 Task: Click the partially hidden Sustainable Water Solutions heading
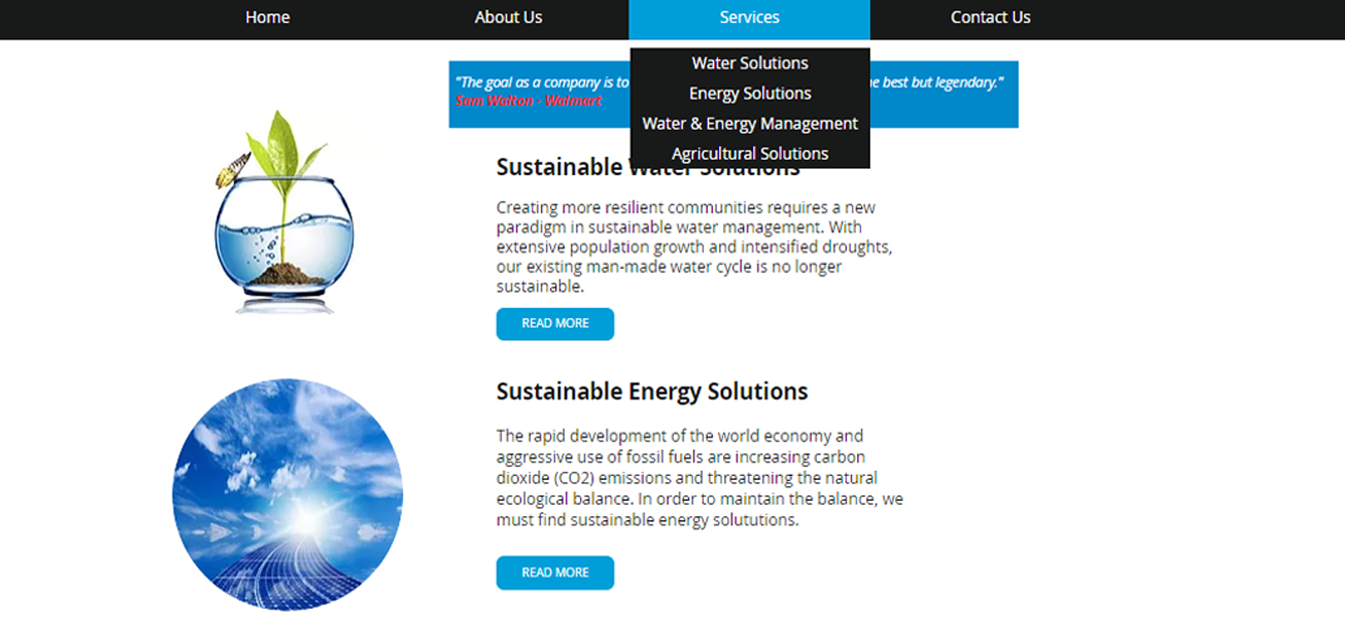pos(560,168)
